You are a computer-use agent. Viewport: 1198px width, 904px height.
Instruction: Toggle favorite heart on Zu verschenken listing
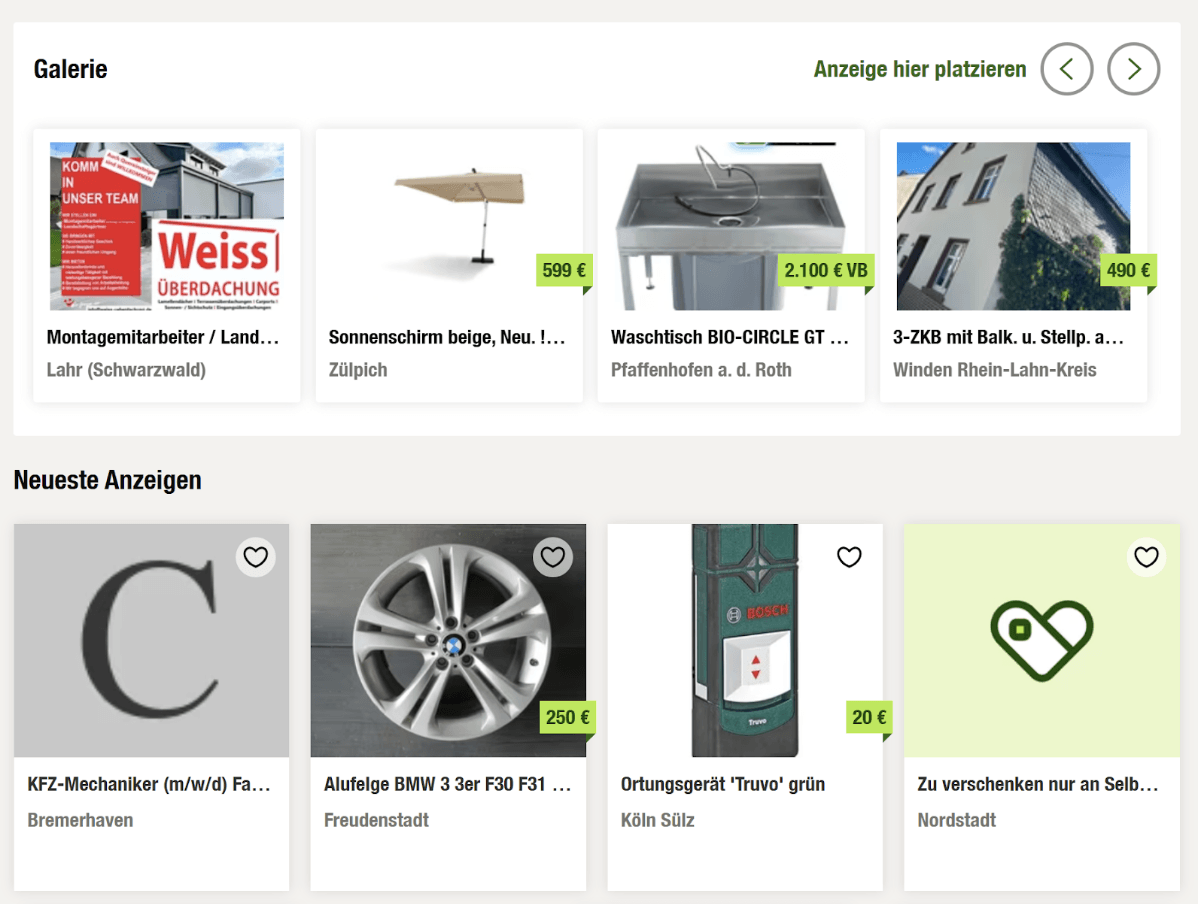pos(1146,557)
